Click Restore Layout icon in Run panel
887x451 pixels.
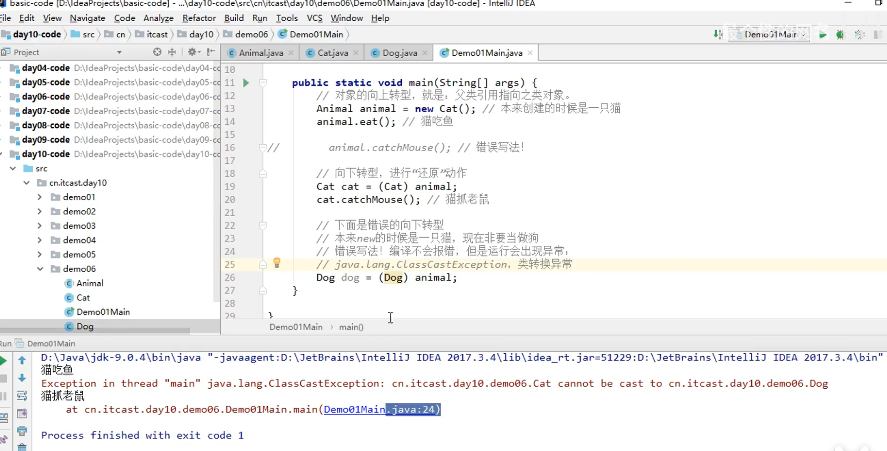pos(3,418)
